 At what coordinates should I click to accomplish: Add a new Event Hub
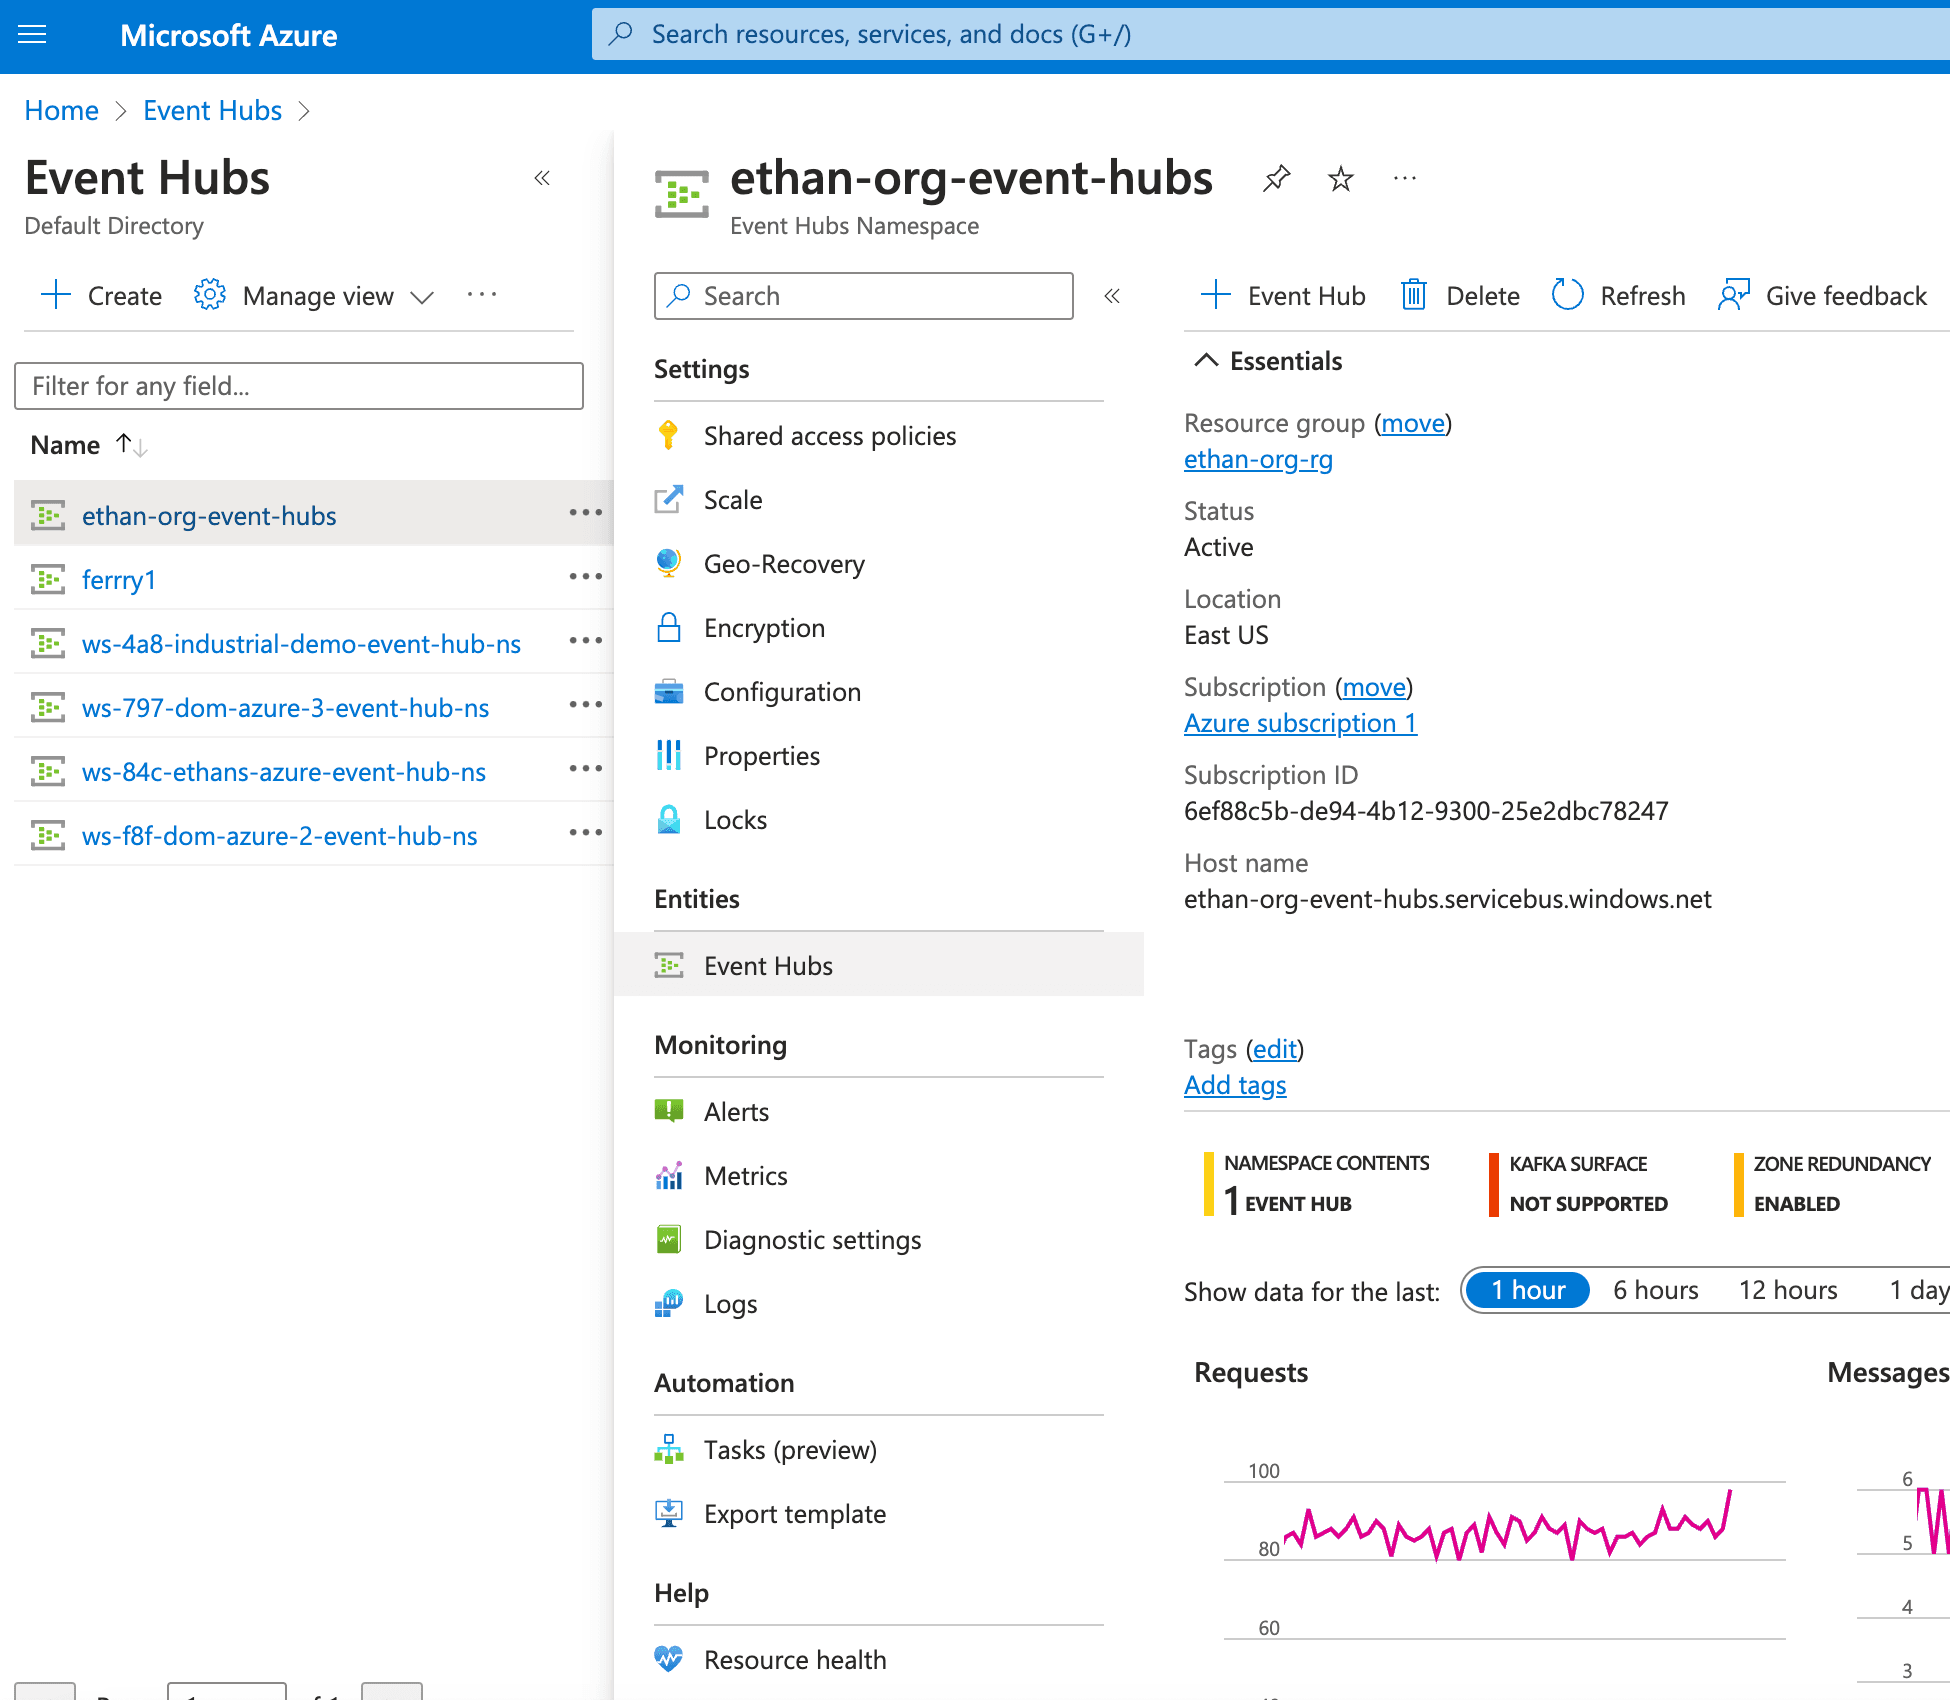click(1283, 296)
